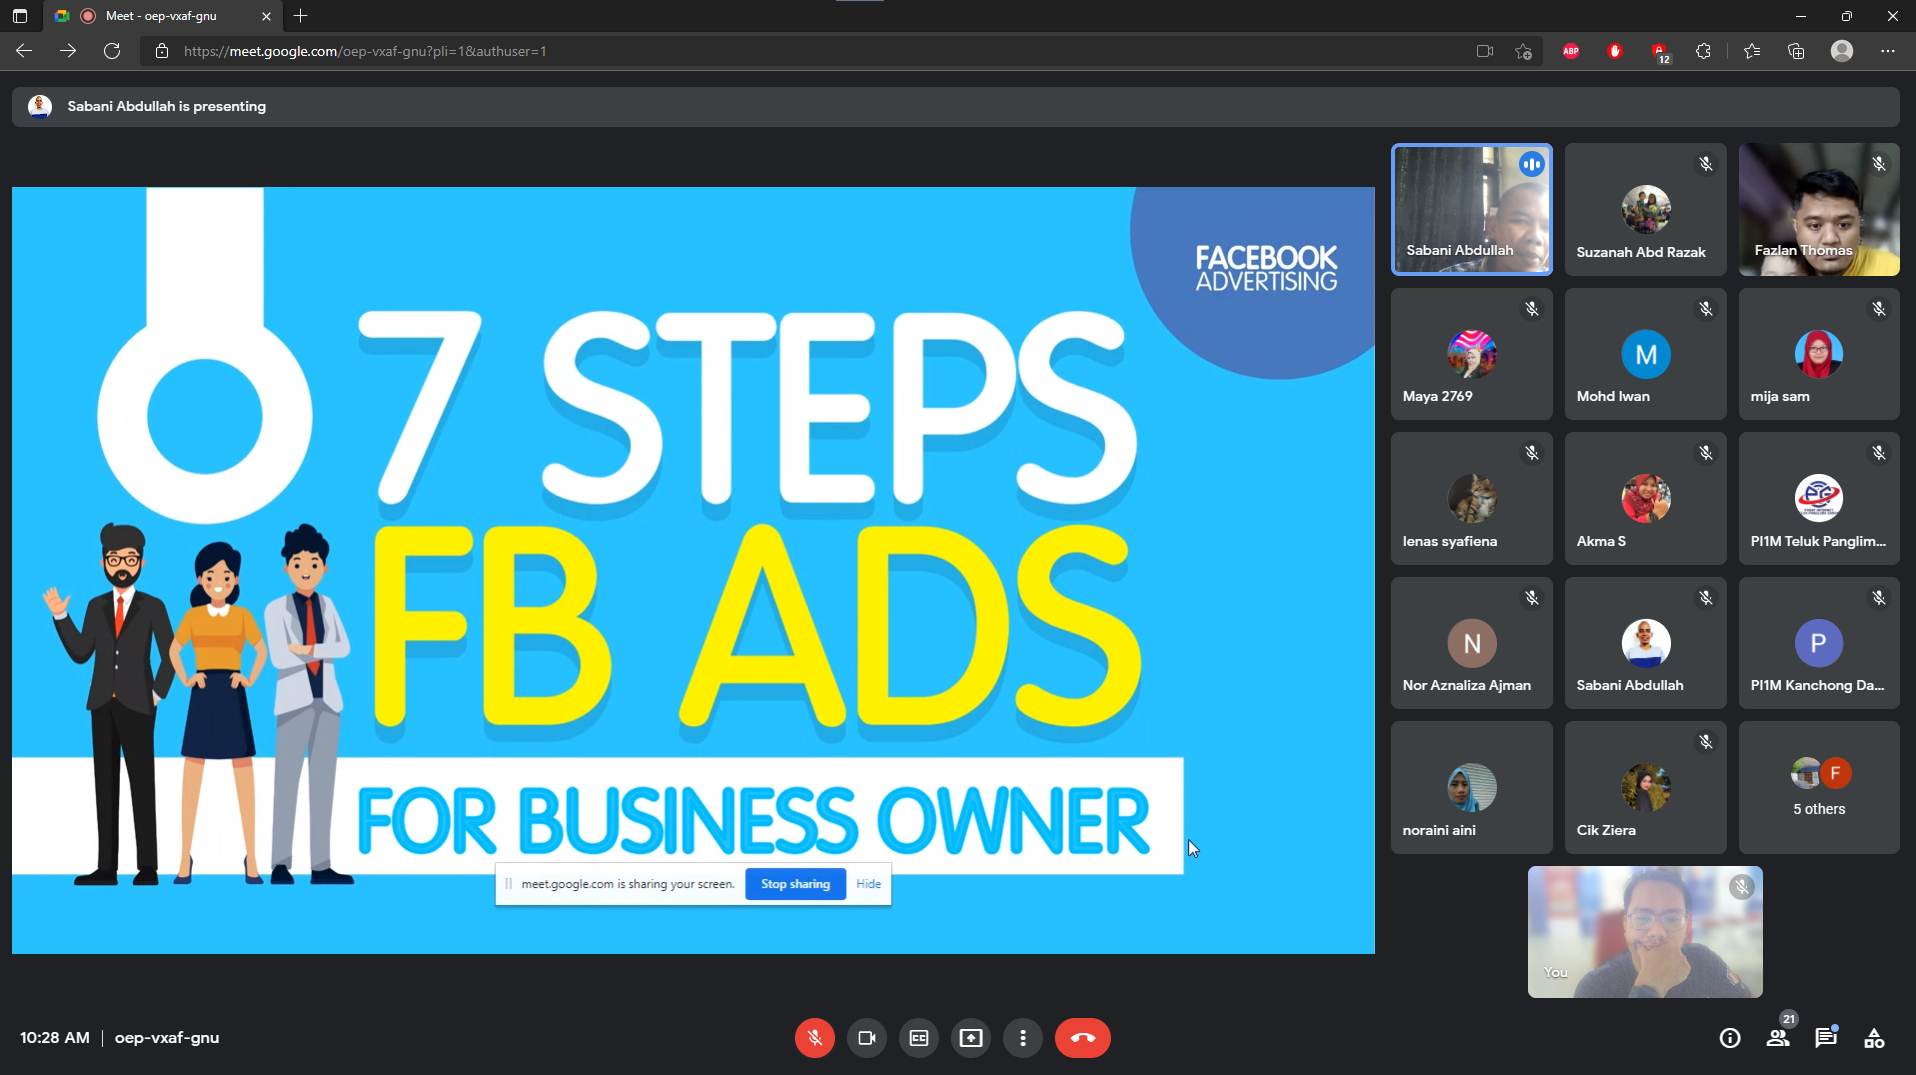Click your own self-view video tile
Image resolution: width=1916 pixels, height=1075 pixels.
click(x=1644, y=932)
